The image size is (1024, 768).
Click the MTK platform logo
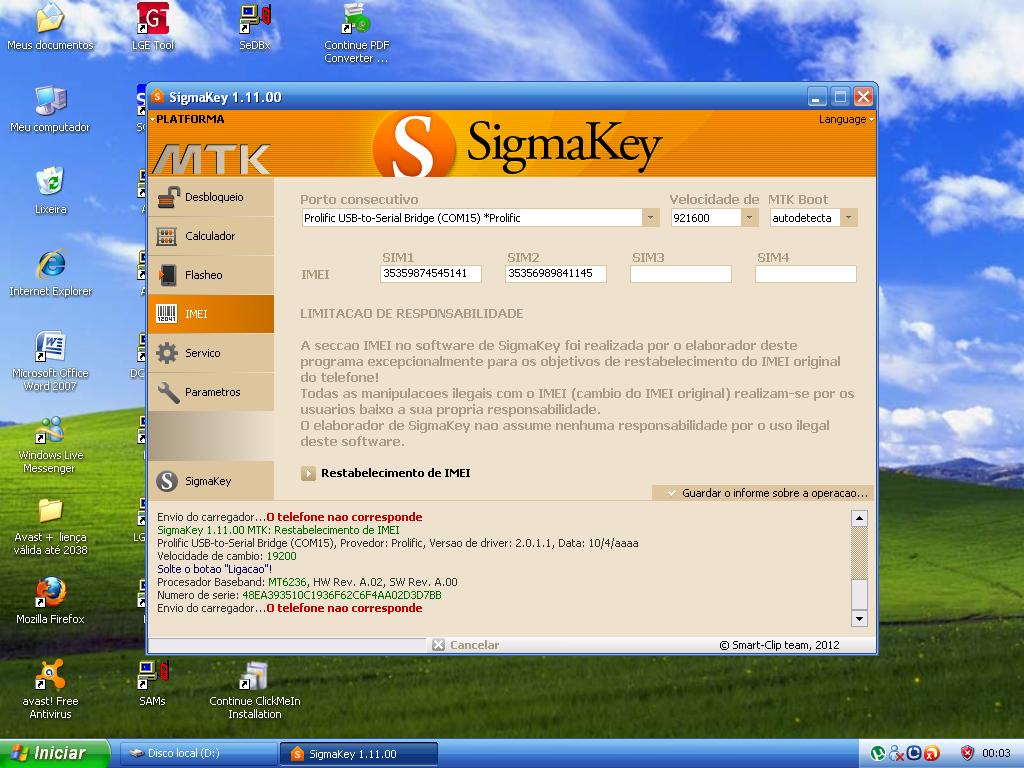click(210, 158)
